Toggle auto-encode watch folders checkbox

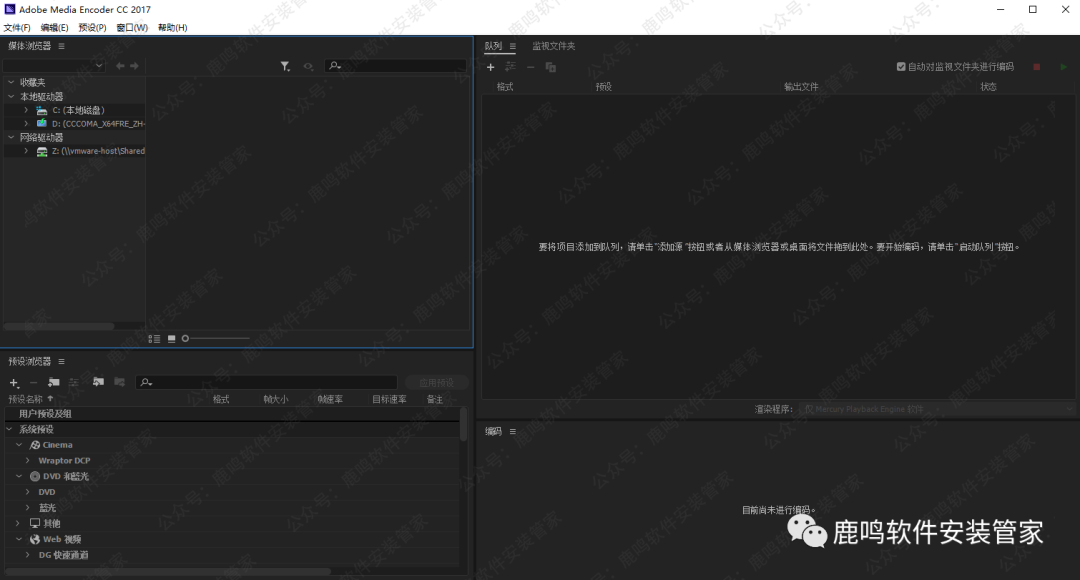click(902, 67)
